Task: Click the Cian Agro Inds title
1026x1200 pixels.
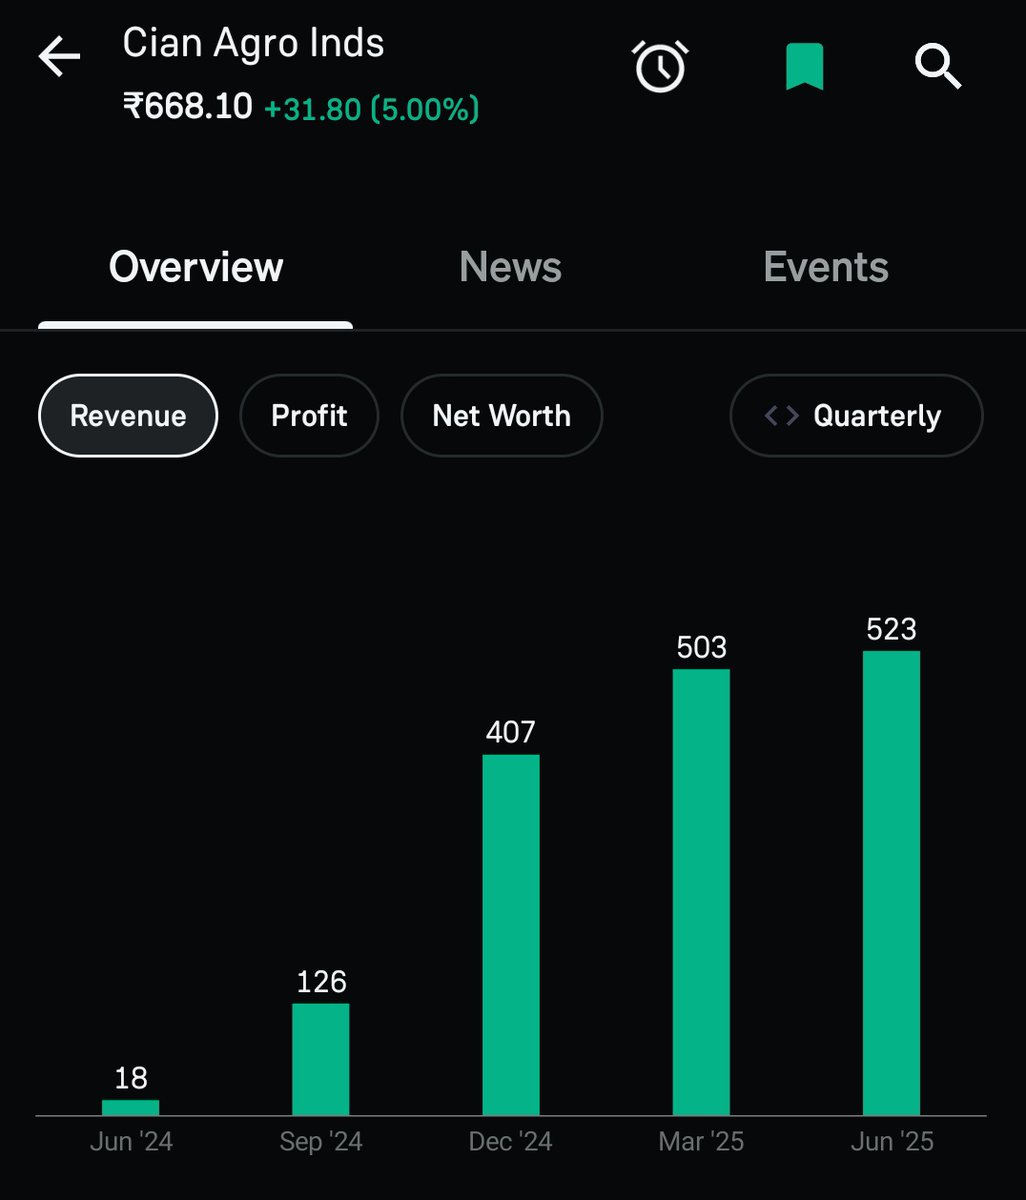Action: coord(253,44)
